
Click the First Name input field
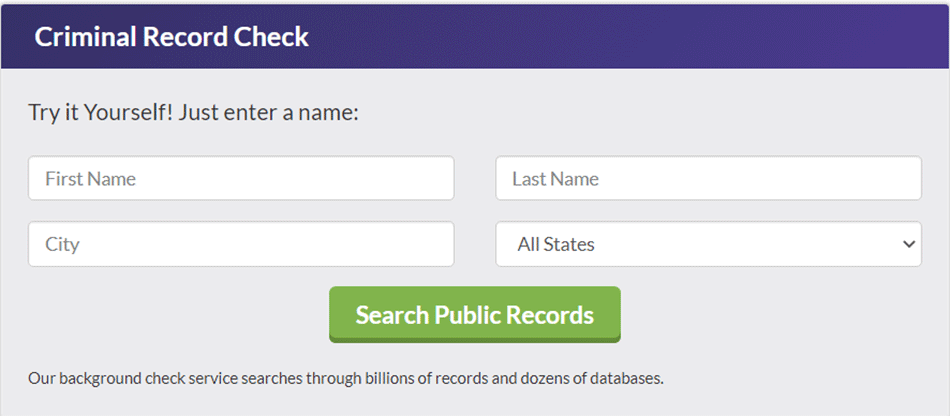pyautogui.click(x=240, y=178)
